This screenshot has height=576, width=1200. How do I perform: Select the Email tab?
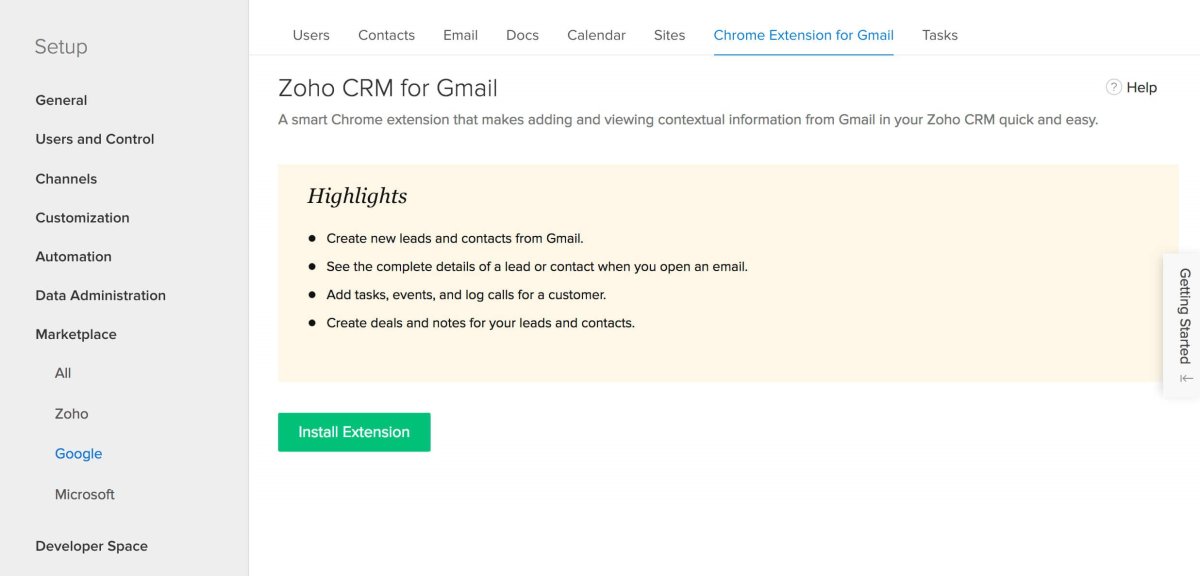click(460, 35)
